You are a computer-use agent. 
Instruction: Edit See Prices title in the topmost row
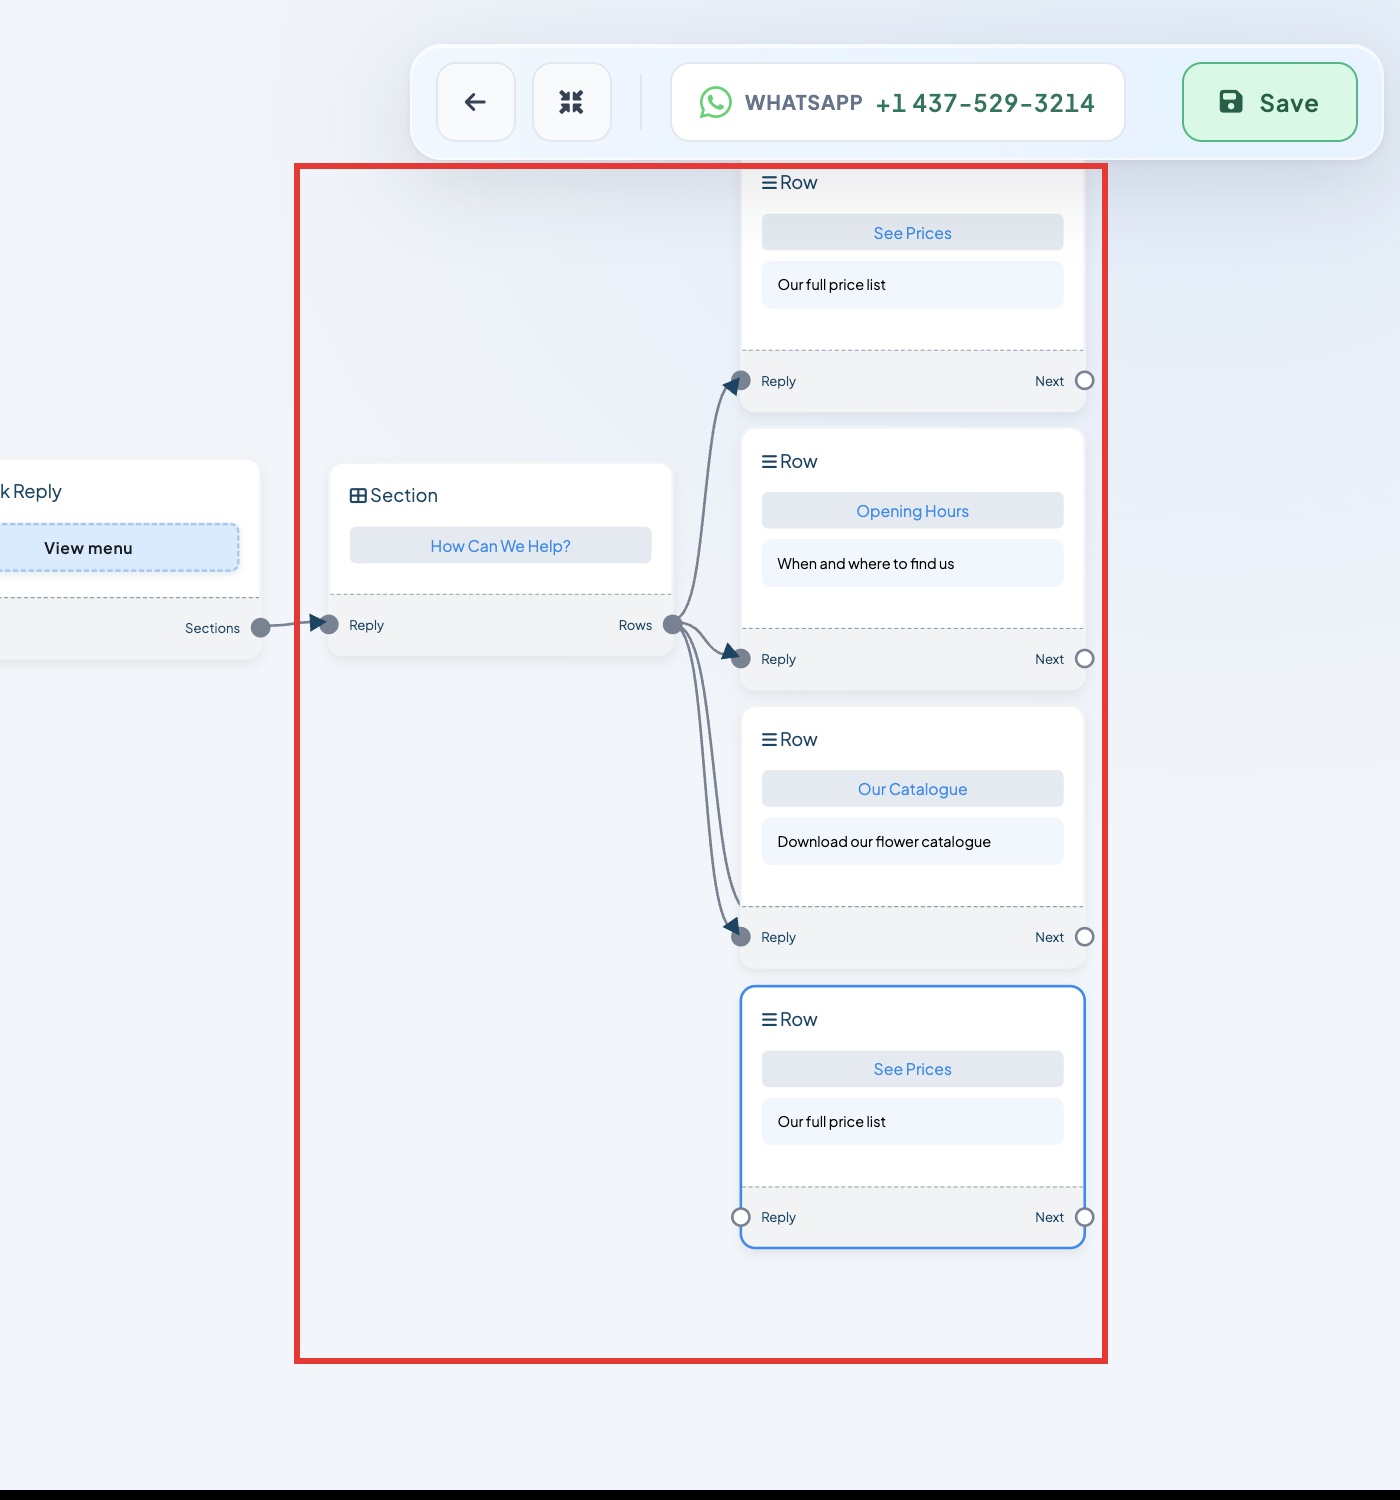[x=912, y=233]
